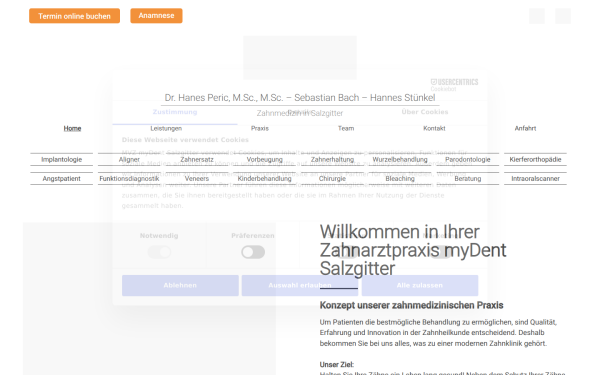
Task: Open the Beratung service link
Action: click(468, 179)
